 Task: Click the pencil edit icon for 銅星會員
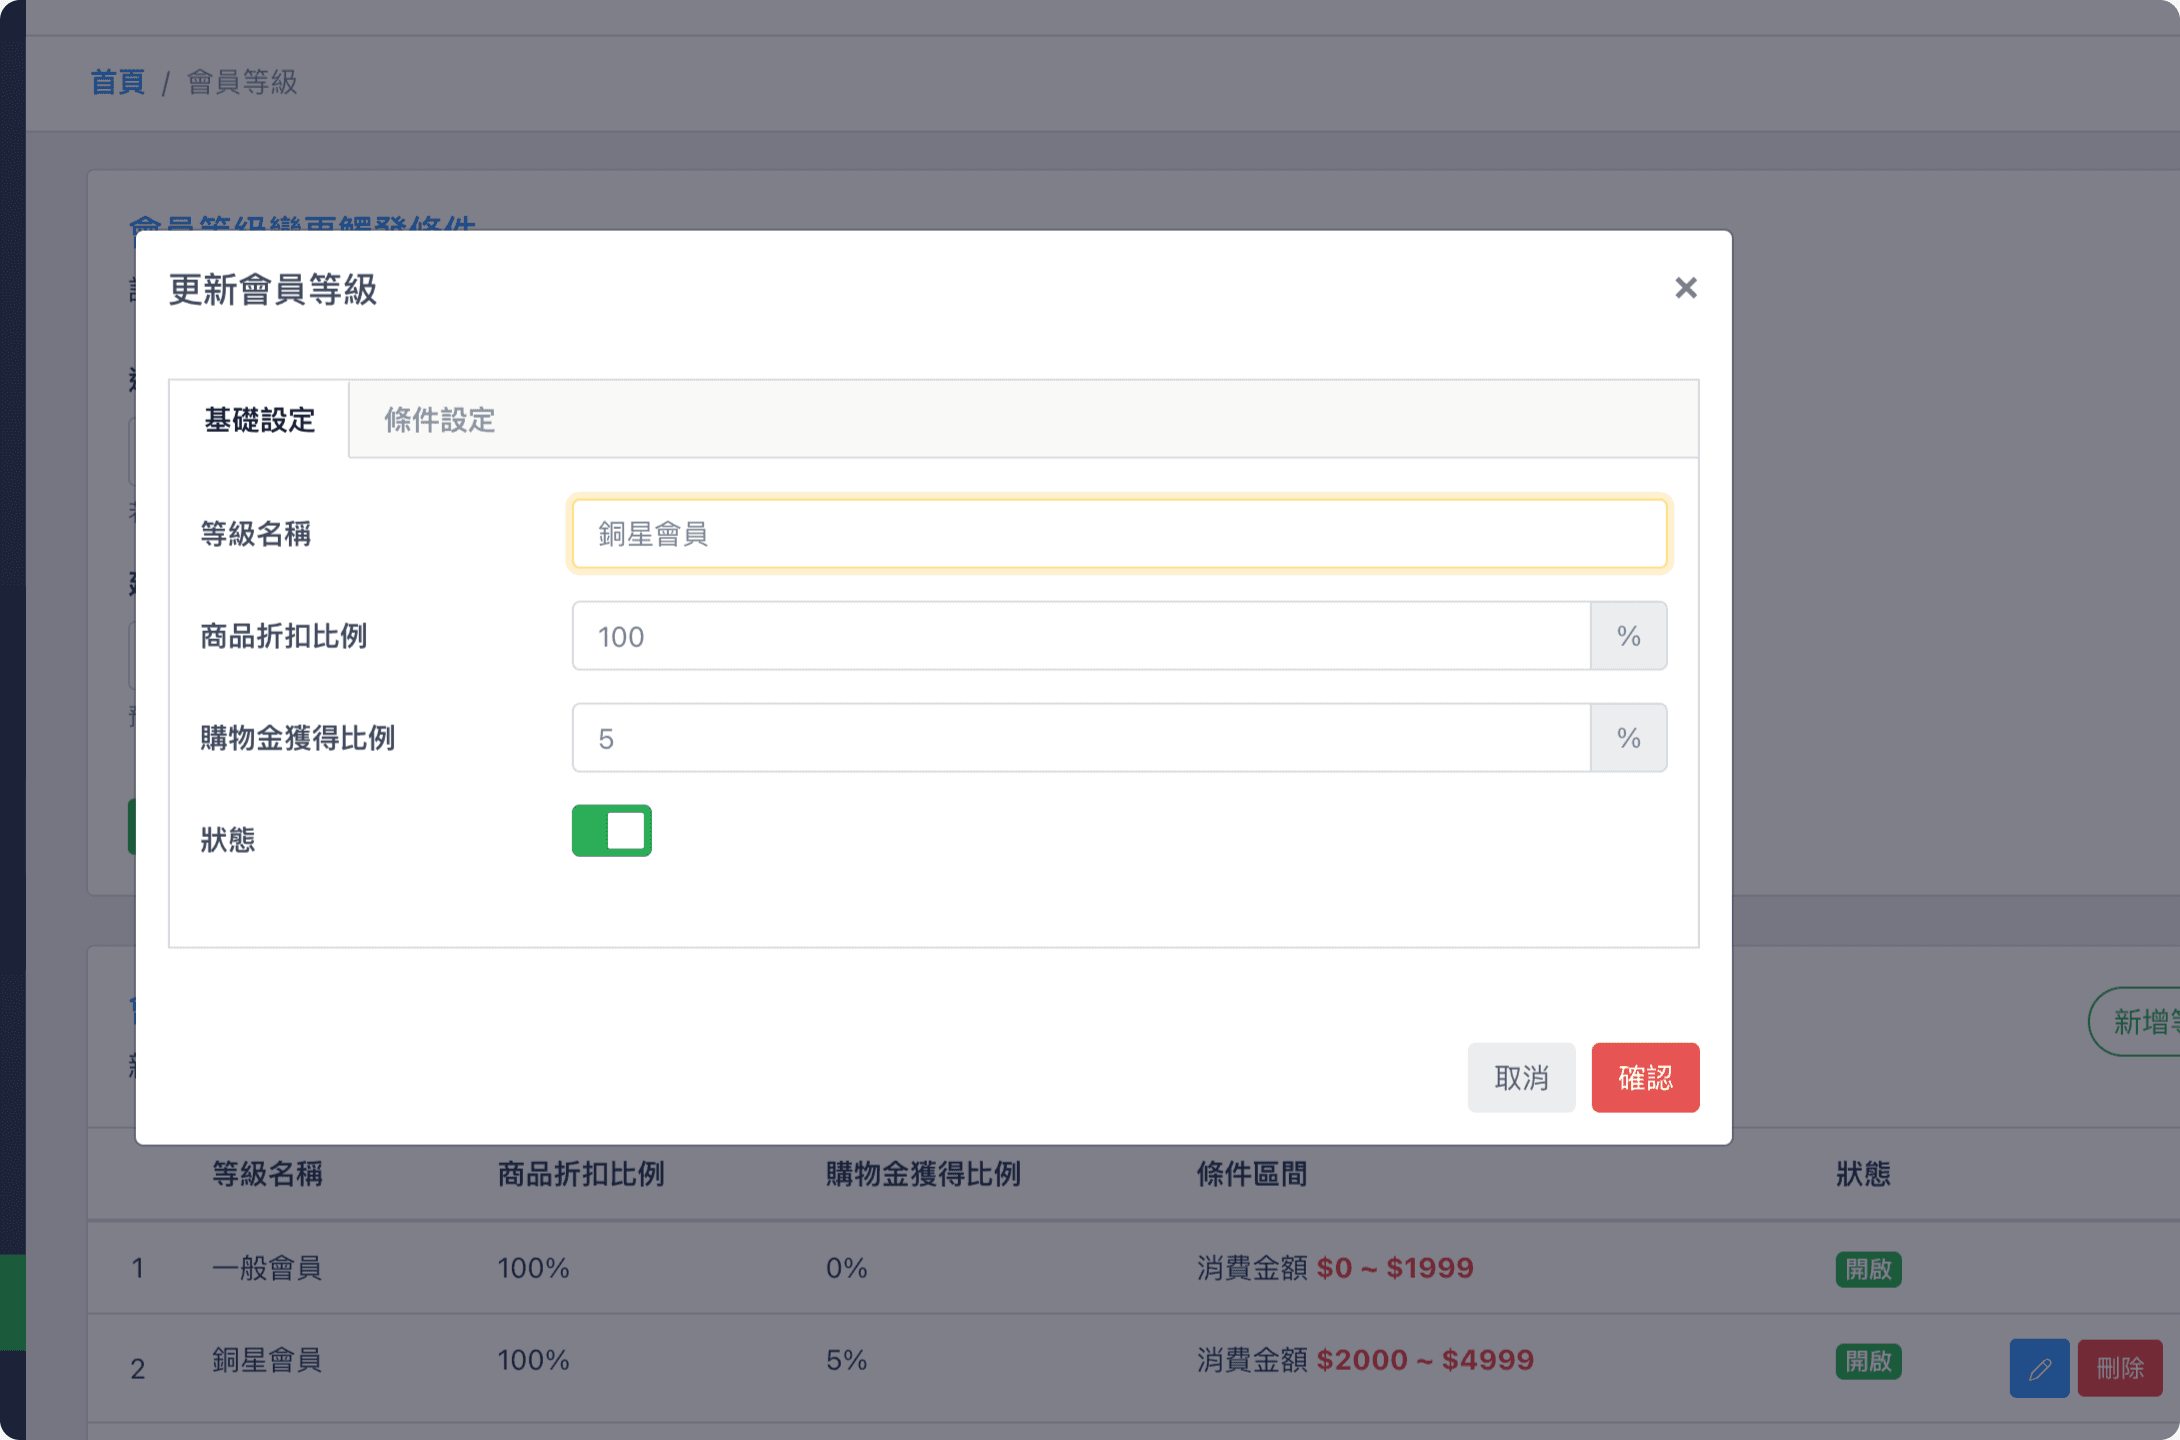point(2039,1368)
